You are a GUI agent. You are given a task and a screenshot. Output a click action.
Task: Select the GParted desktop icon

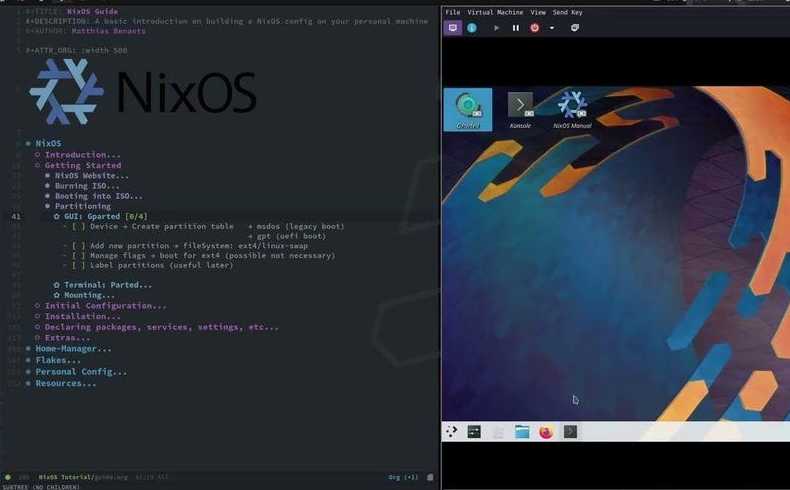coord(468,110)
